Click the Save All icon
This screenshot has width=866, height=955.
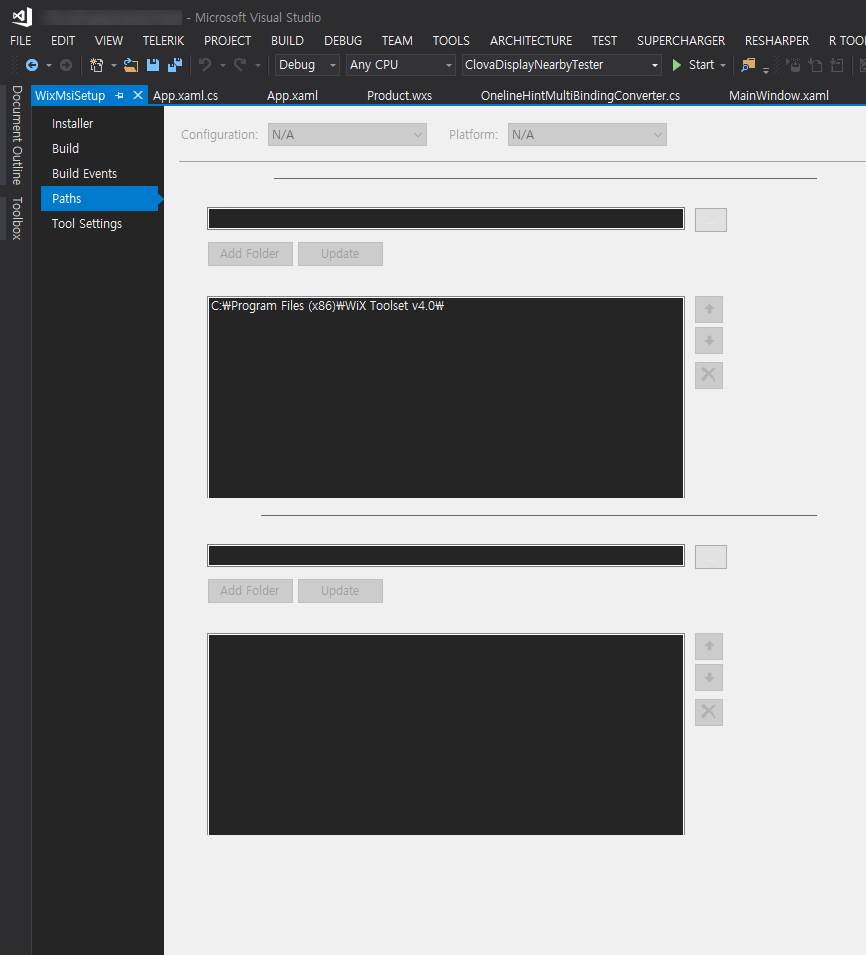pyautogui.click(x=175, y=65)
